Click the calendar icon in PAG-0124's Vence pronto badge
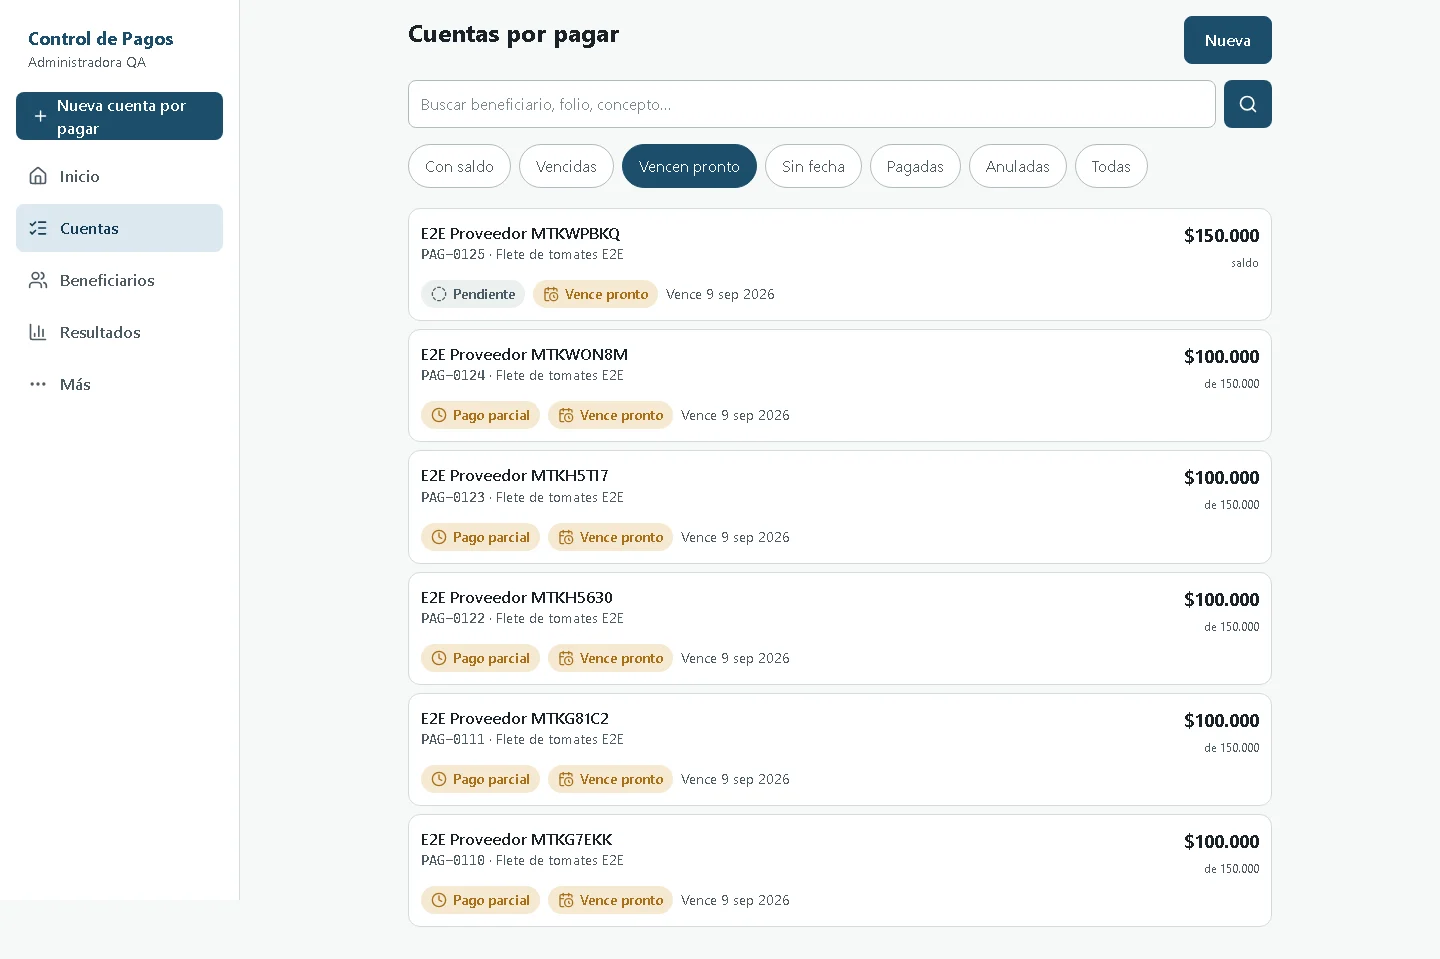 tap(566, 415)
